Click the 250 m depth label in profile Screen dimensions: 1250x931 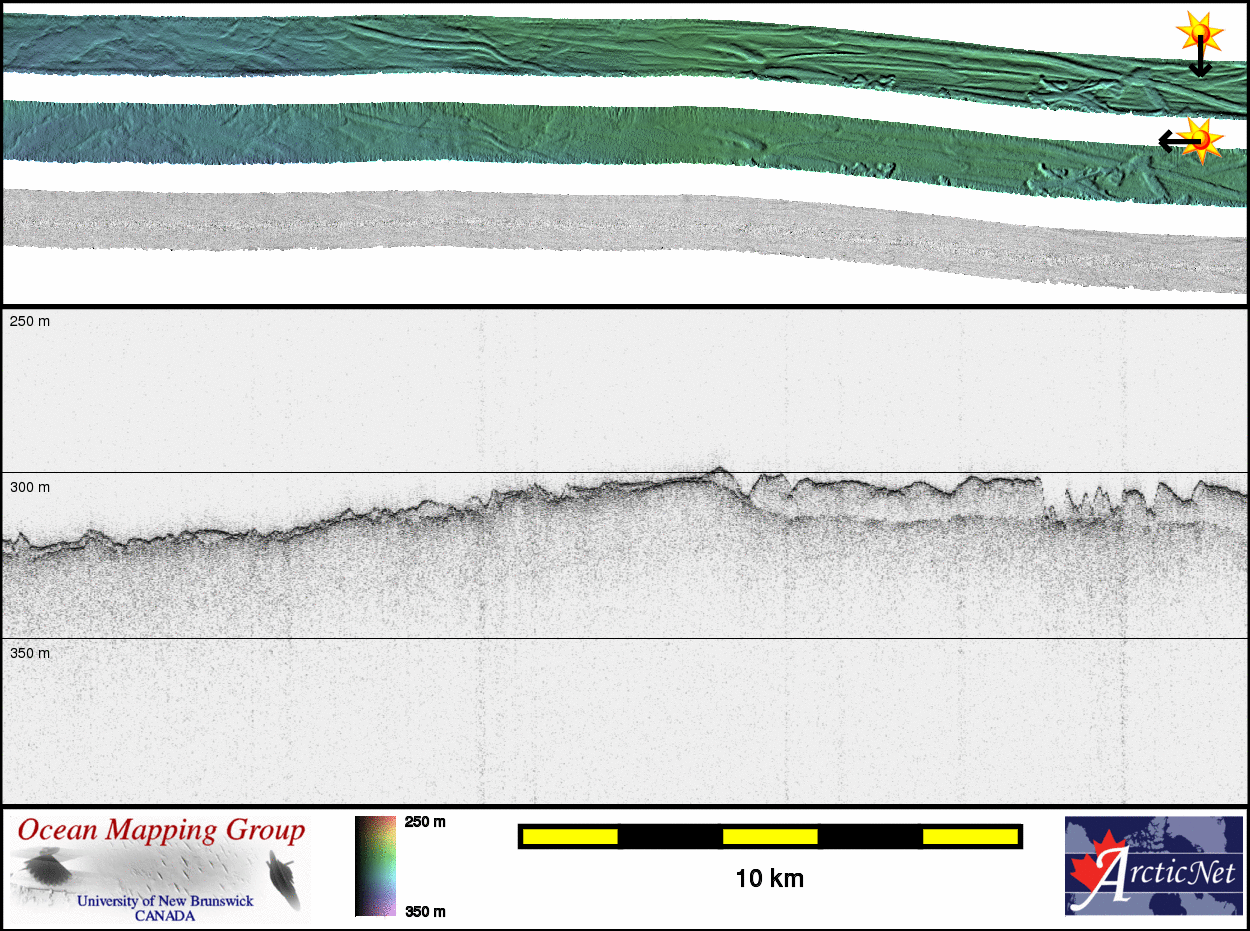click(30, 321)
